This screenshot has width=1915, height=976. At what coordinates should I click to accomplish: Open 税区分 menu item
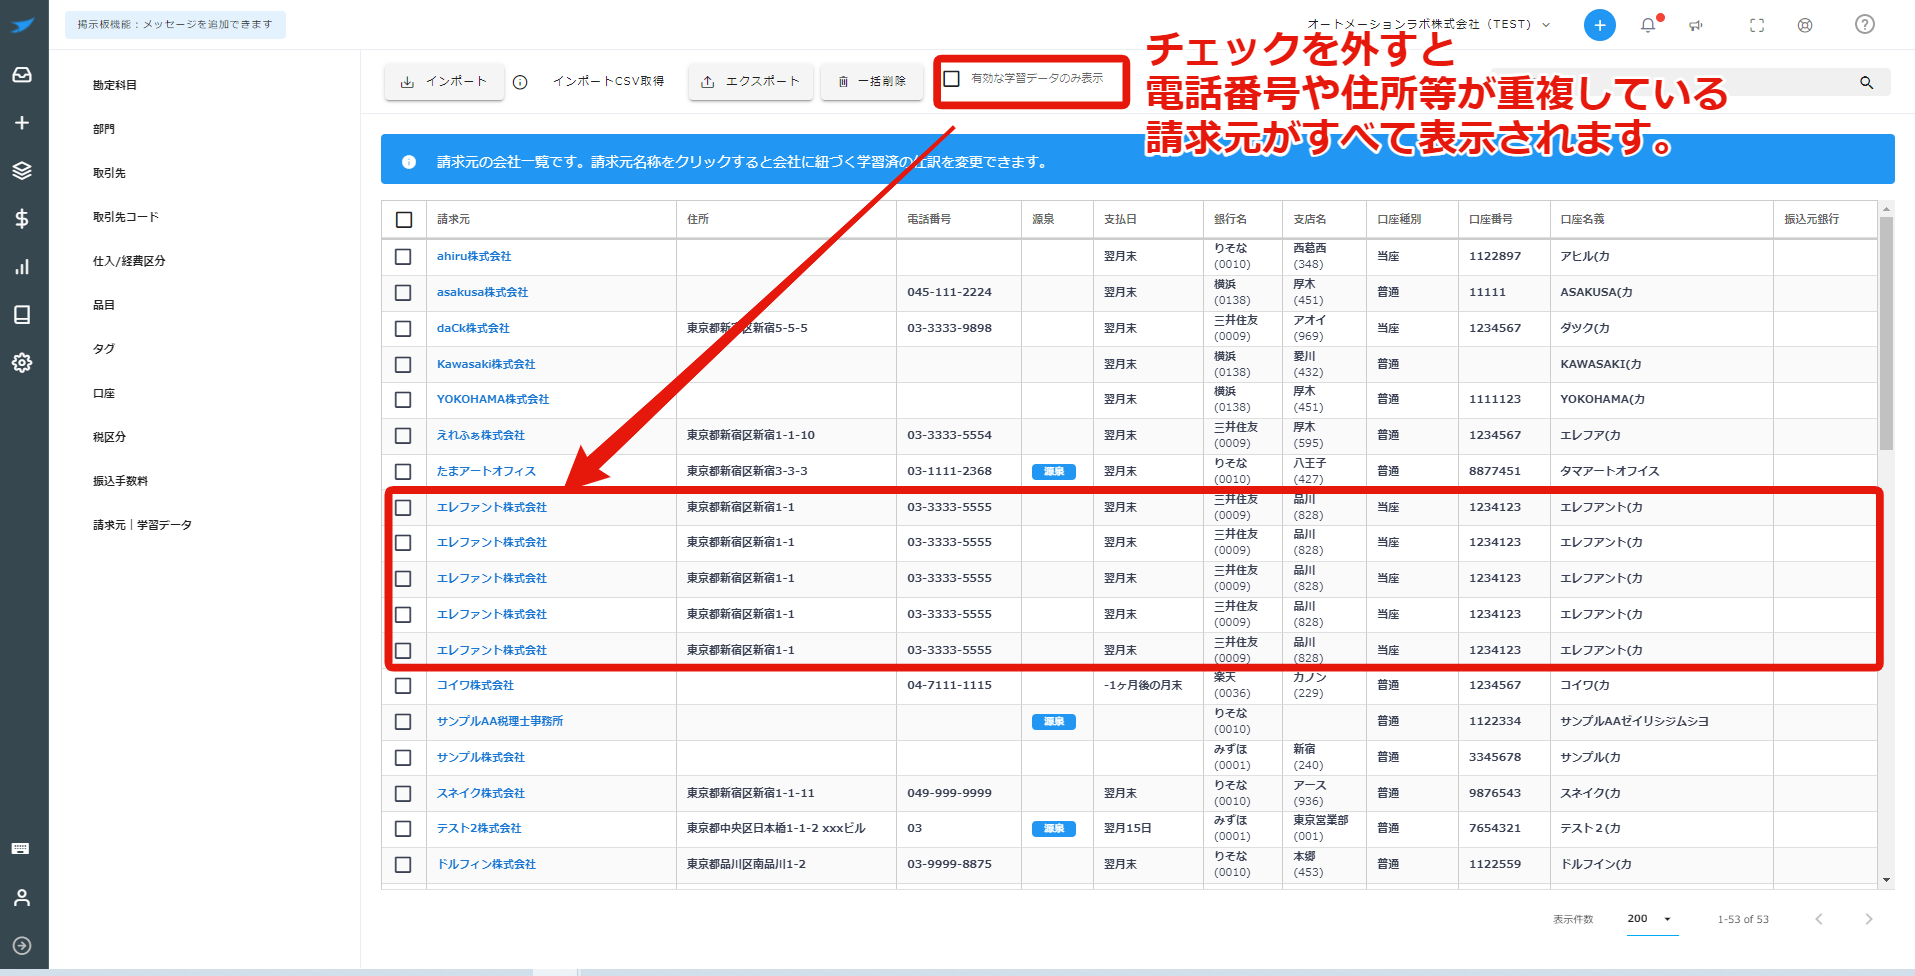109,437
